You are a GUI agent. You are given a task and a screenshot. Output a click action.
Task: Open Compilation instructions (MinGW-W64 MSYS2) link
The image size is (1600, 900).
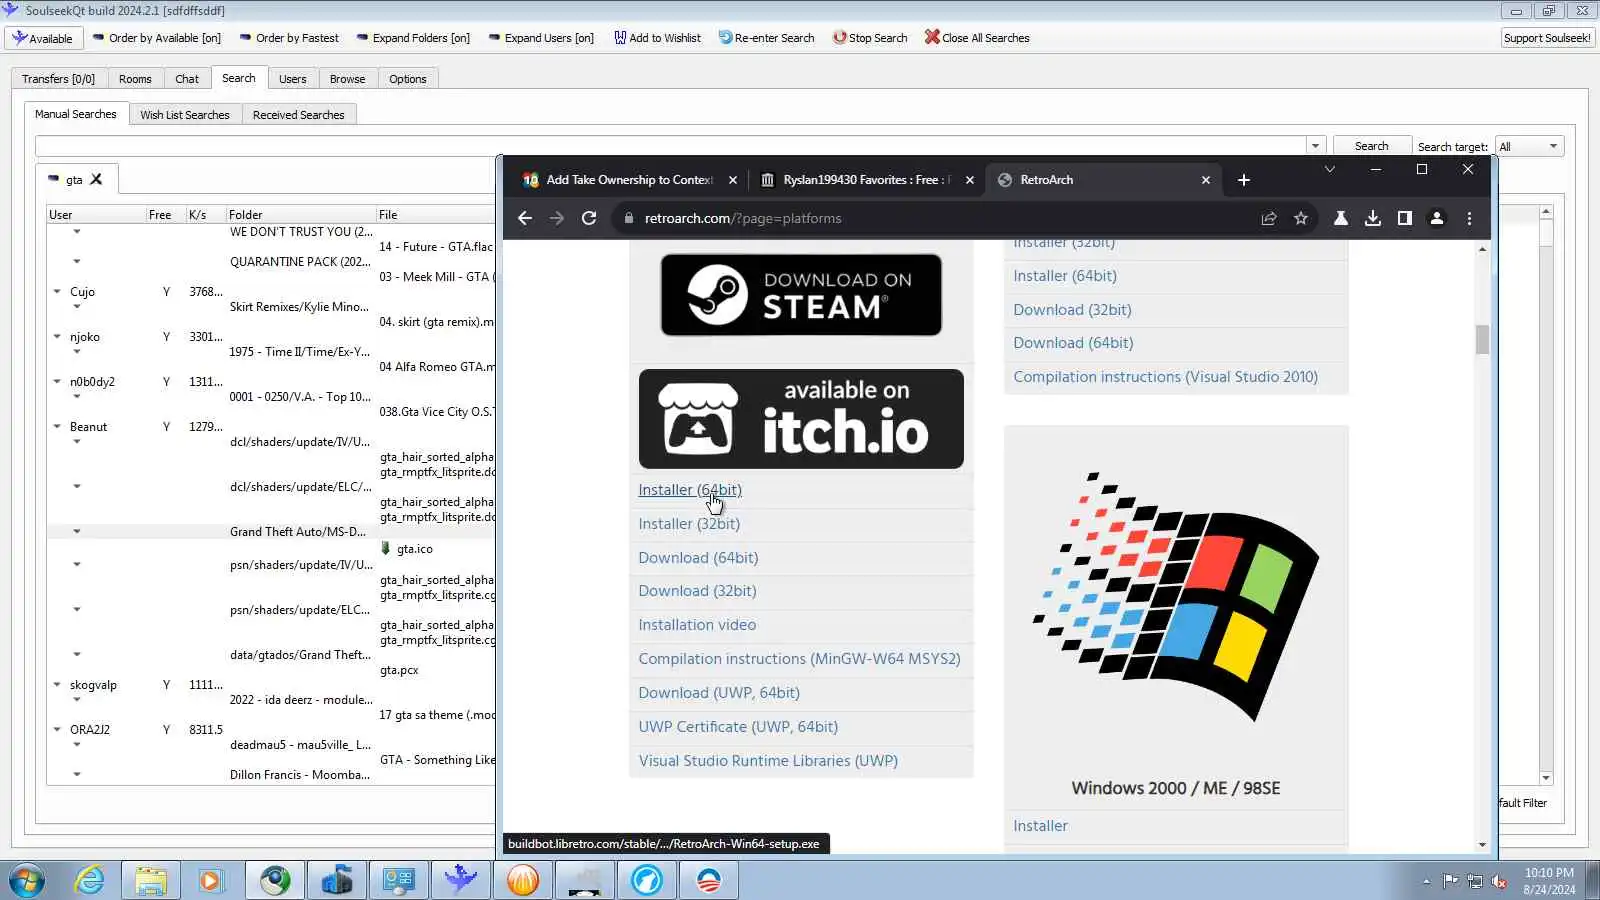point(799,659)
